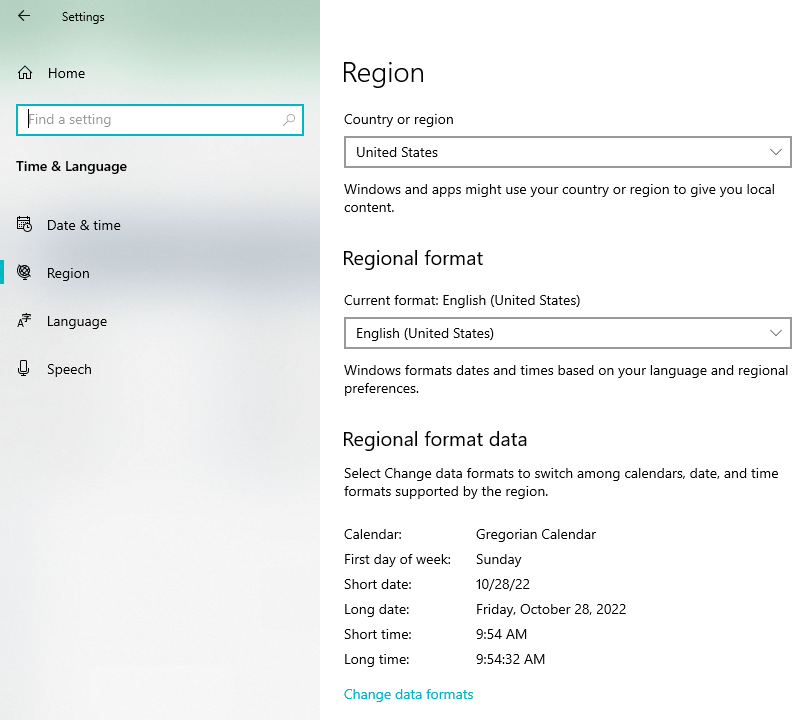Select Region in the sidebar

[x=68, y=273]
